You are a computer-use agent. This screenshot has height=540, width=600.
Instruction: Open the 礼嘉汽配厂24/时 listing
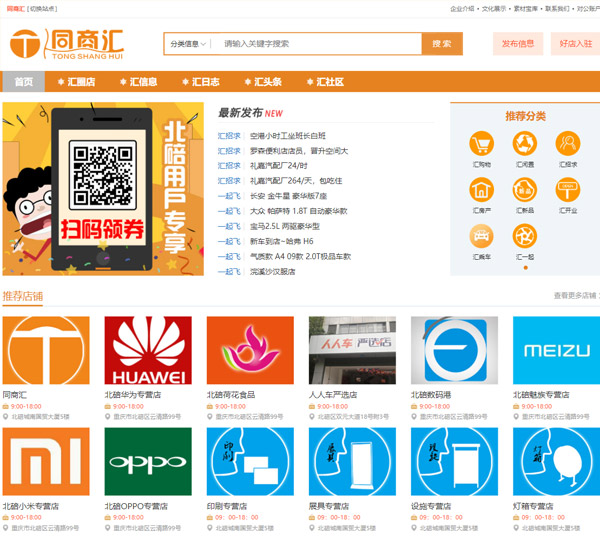click(x=279, y=166)
